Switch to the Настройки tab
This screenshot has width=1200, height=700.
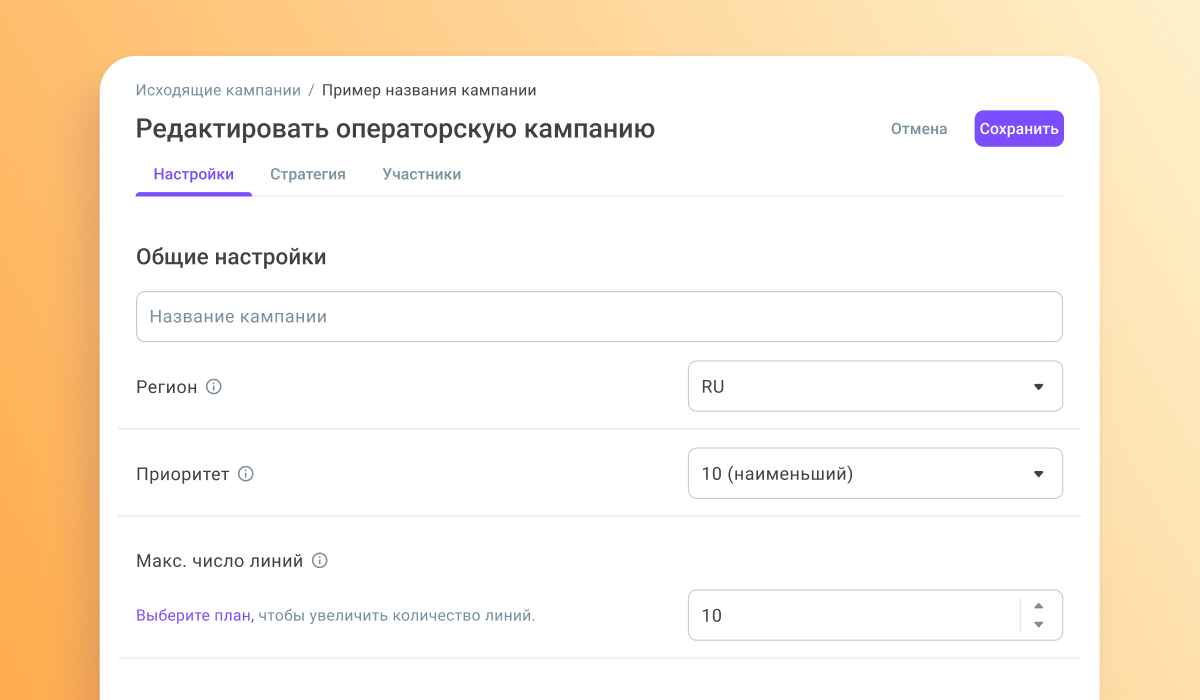pos(194,174)
